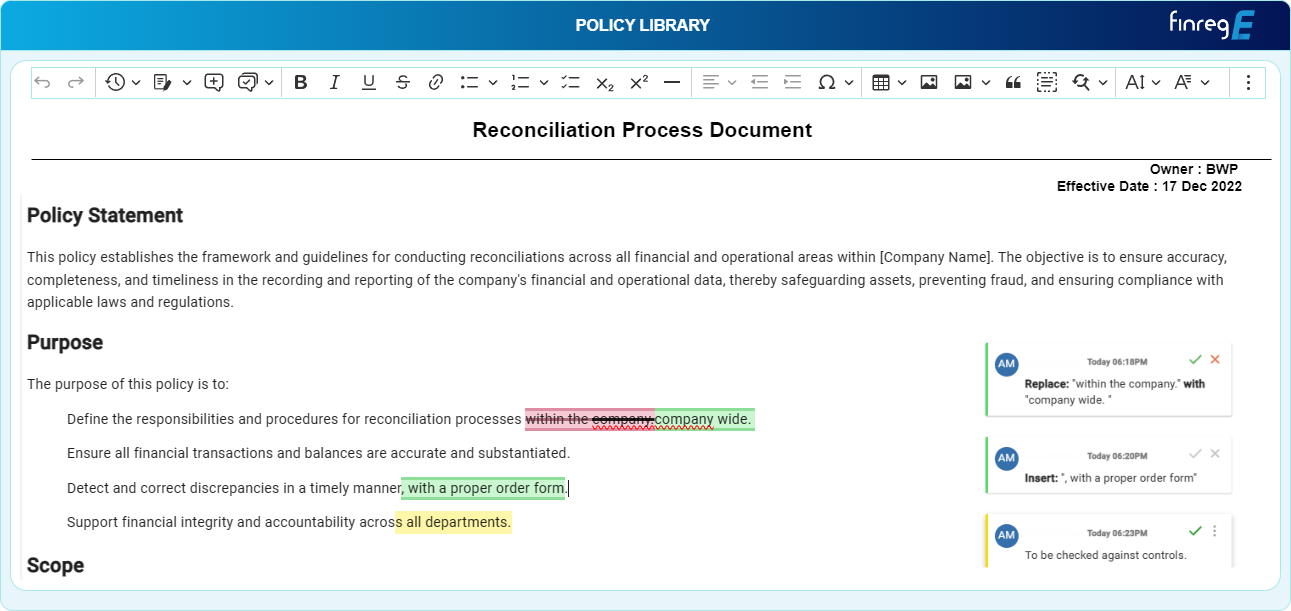Accept the Replace suggestion comment
1291x611 pixels.
tap(1195, 359)
